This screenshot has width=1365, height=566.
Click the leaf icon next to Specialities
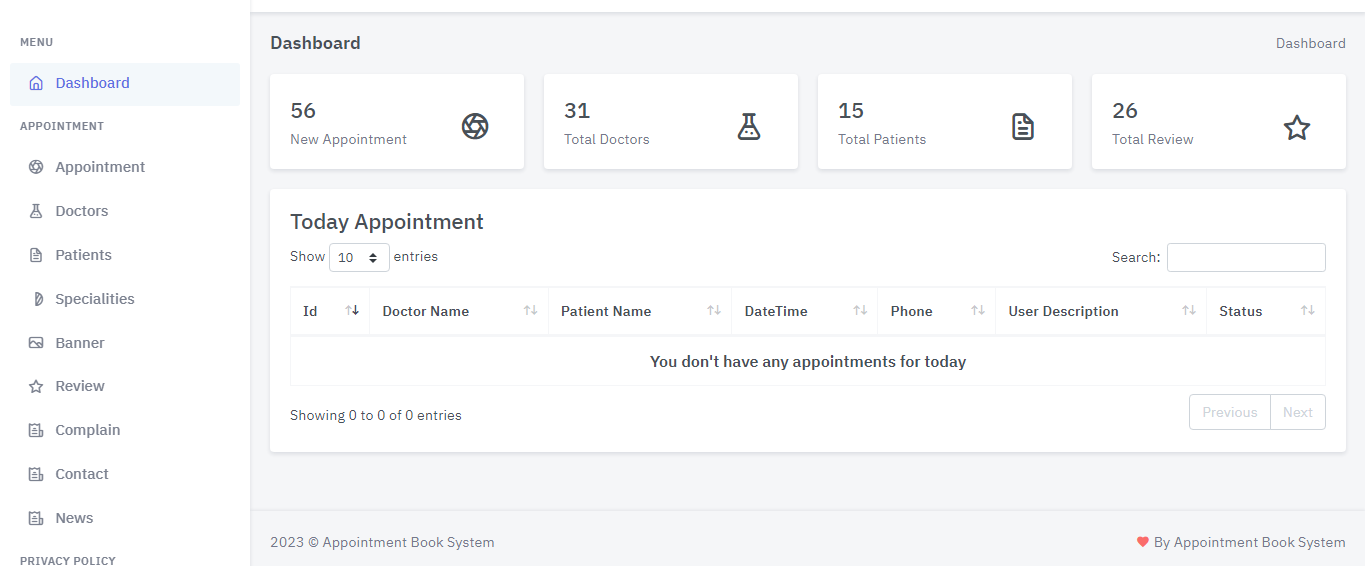37,299
